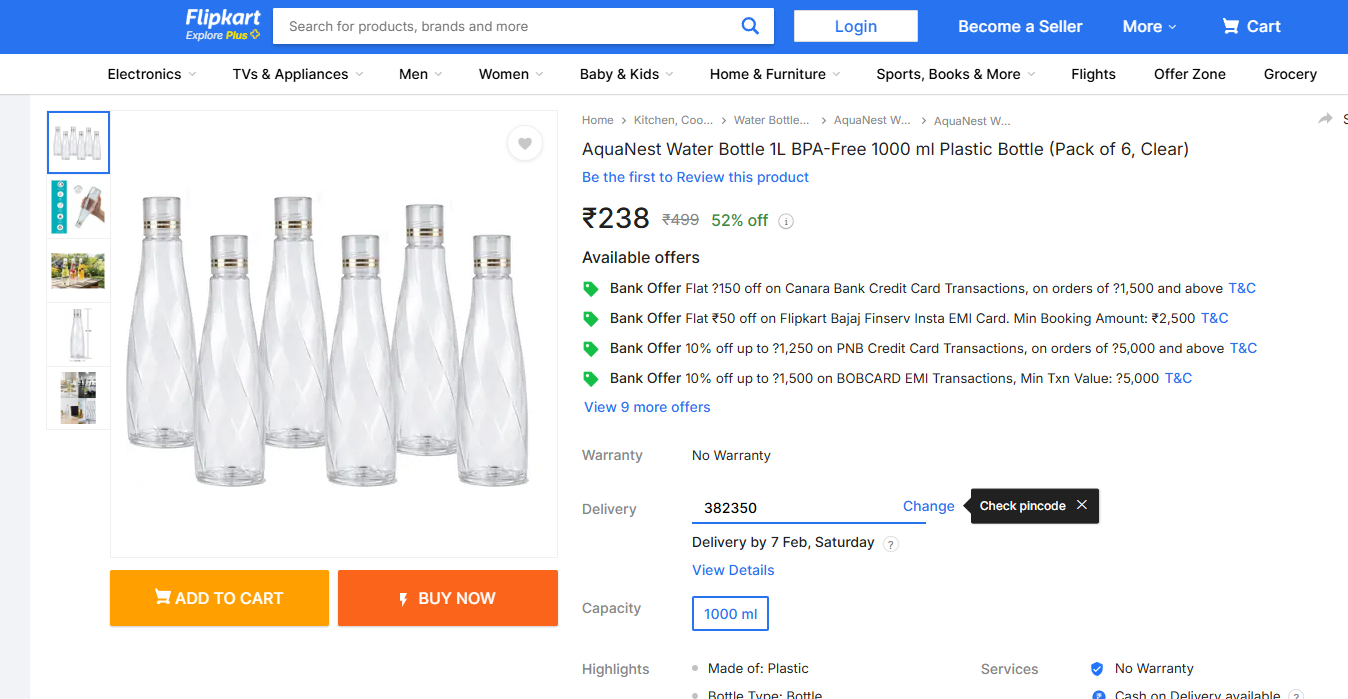
Task: Click the Flipkart Explore Plus logo
Action: coord(223,25)
